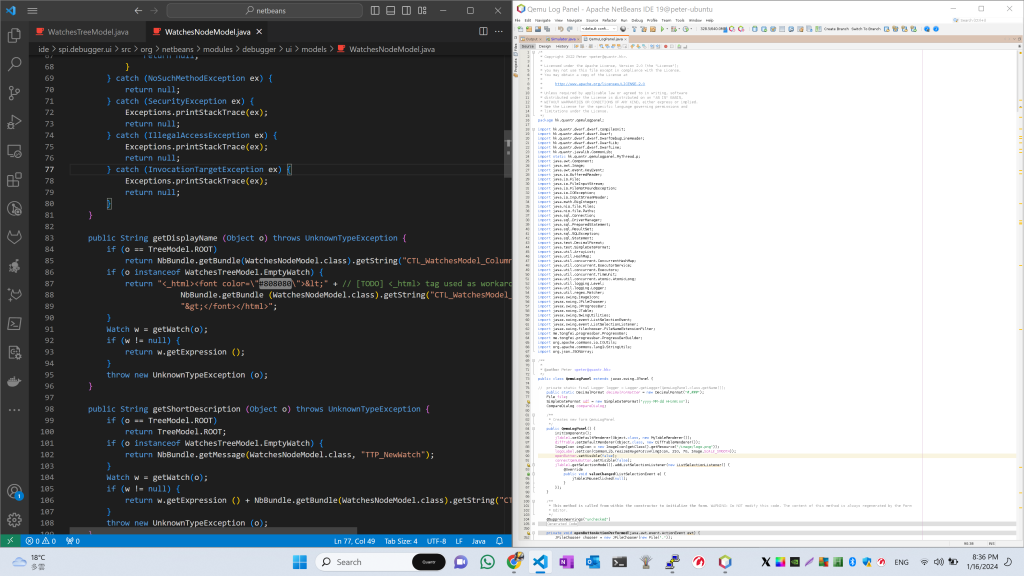The image size is (1024, 576).
Task: Switch to the Simulator.java tab in NetBeans
Action: coord(562,39)
